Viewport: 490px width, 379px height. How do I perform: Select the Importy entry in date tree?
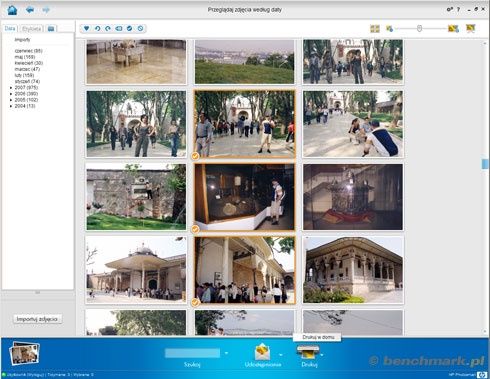coord(22,40)
